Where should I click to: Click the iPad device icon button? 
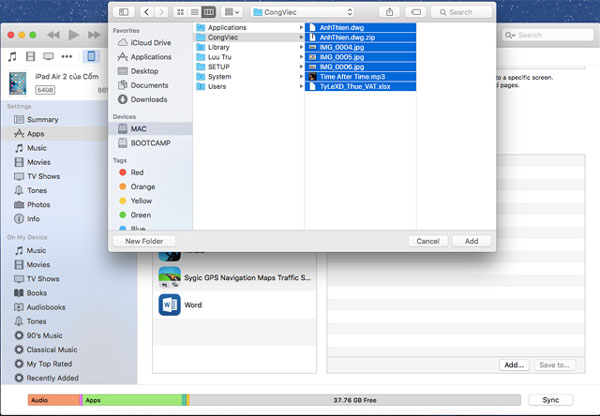(x=91, y=57)
